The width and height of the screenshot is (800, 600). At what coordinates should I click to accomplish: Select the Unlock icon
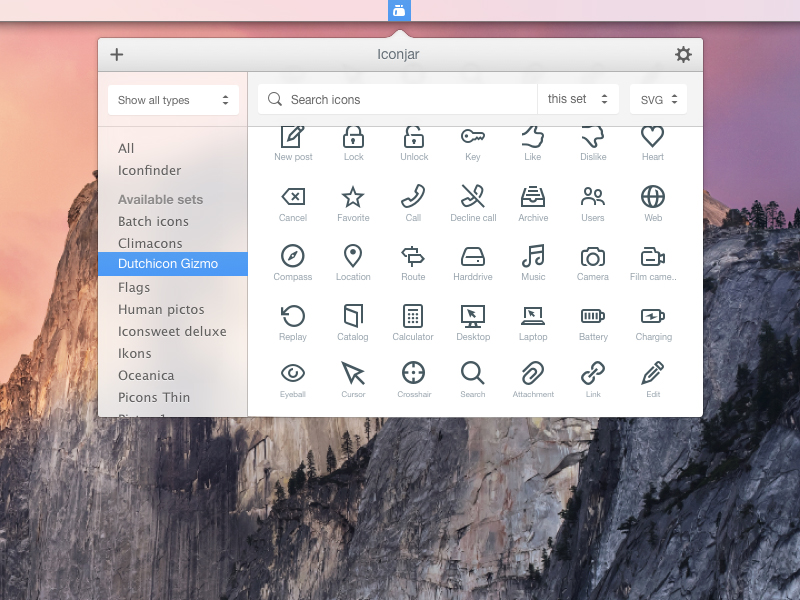coord(414,138)
